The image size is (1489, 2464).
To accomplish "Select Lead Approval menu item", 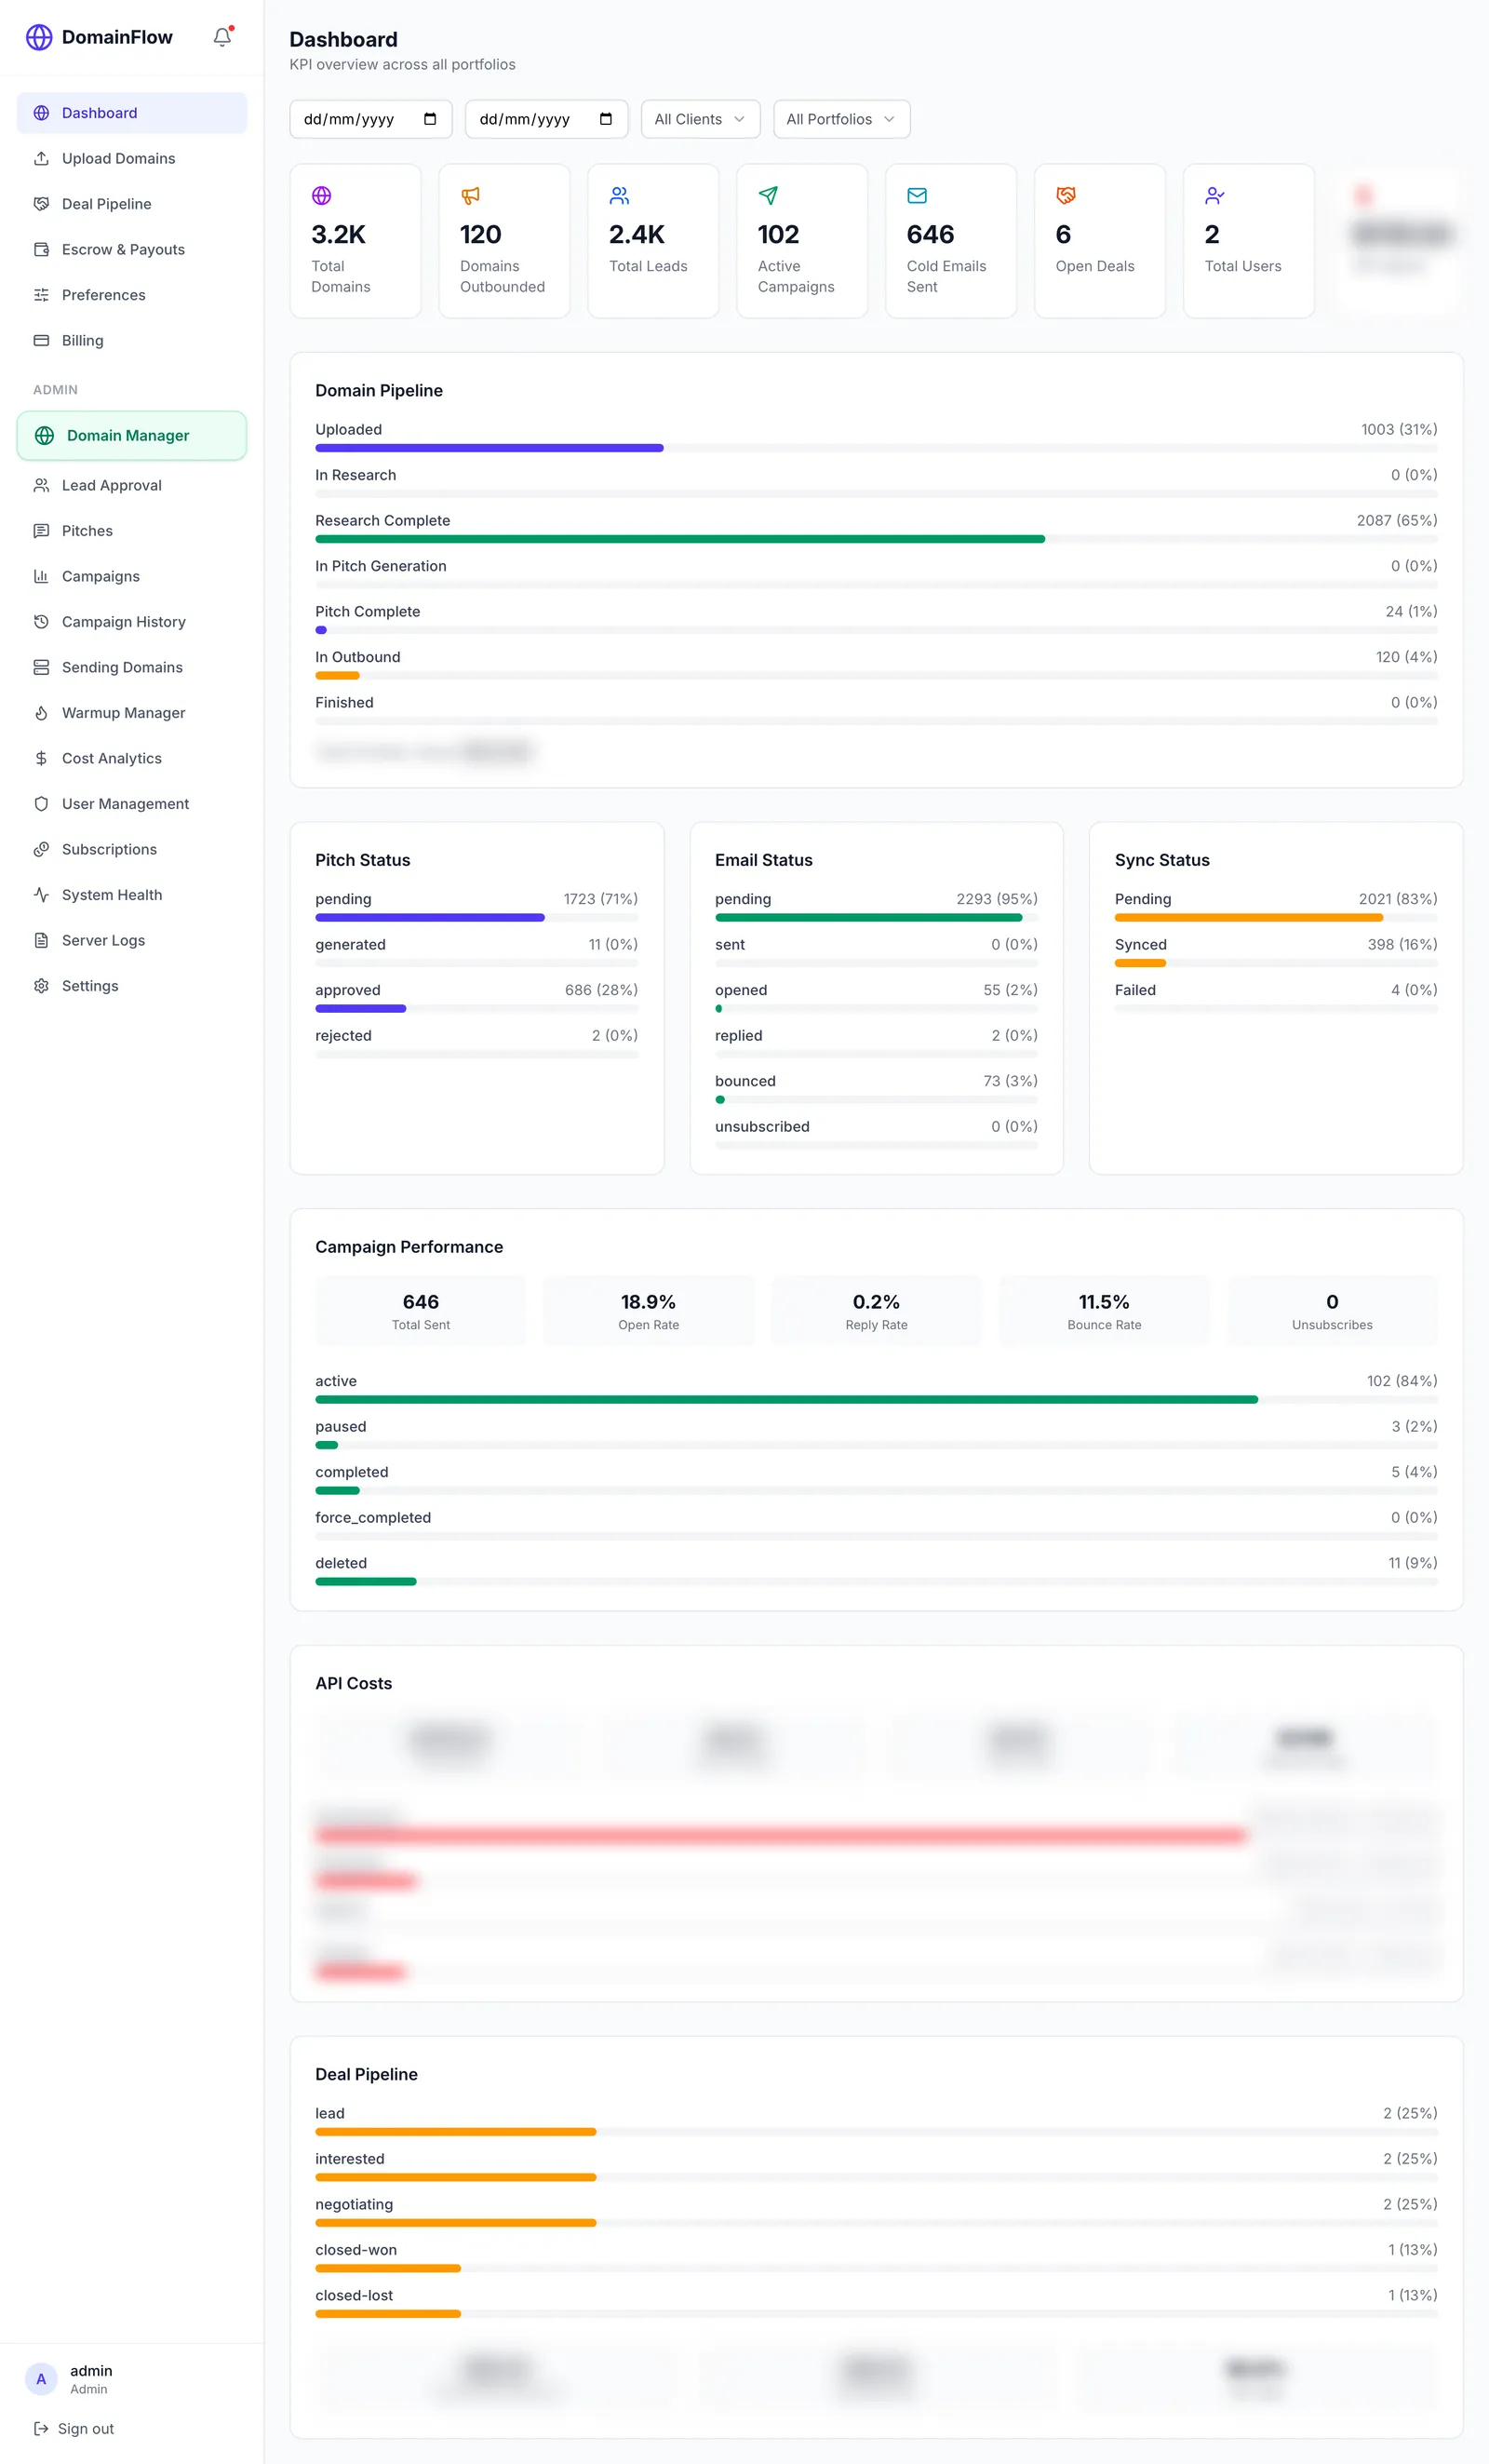I will (132, 485).
